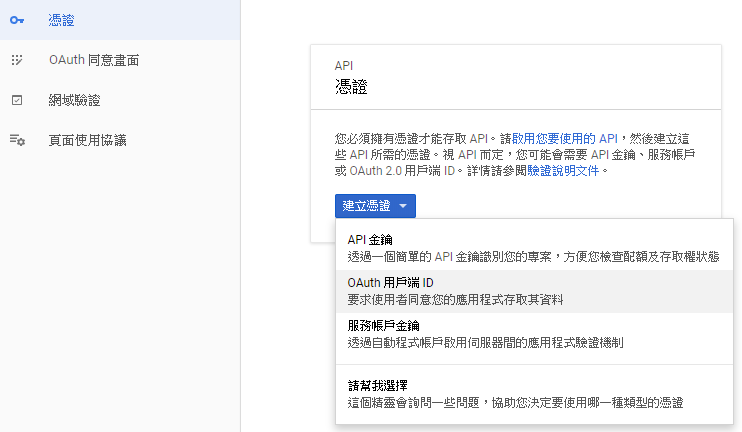Viewport: 742px width, 432px height.
Task: Open the 啟用您要使用的 API link
Action: coord(565,139)
